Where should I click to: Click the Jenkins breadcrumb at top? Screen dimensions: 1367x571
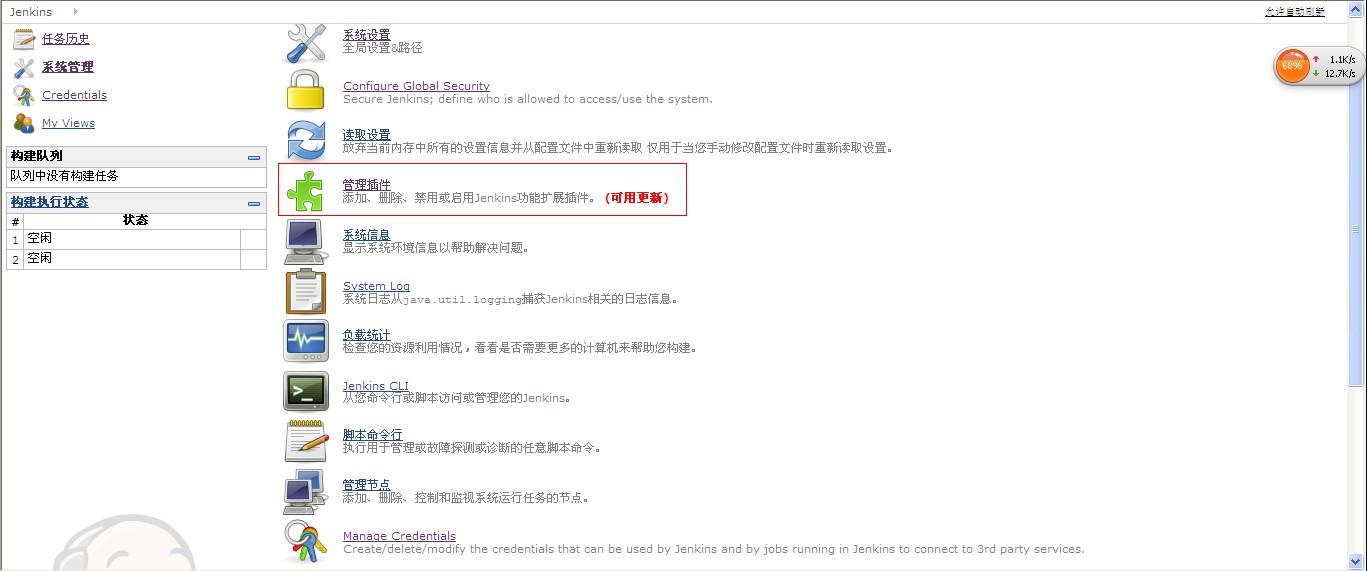[x=31, y=12]
